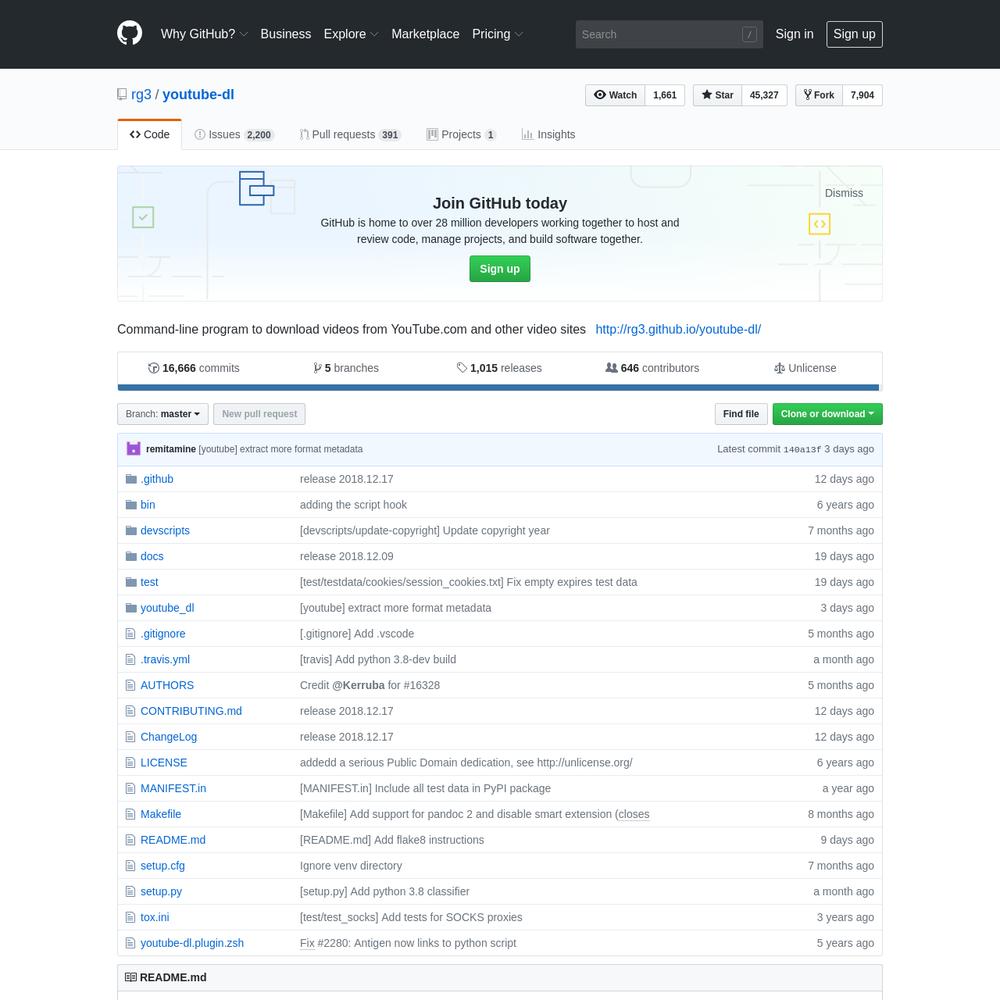The width and height of the screenshot is (1000, 1000).
Task: View the 5 branches
Action: pos(346,368)
